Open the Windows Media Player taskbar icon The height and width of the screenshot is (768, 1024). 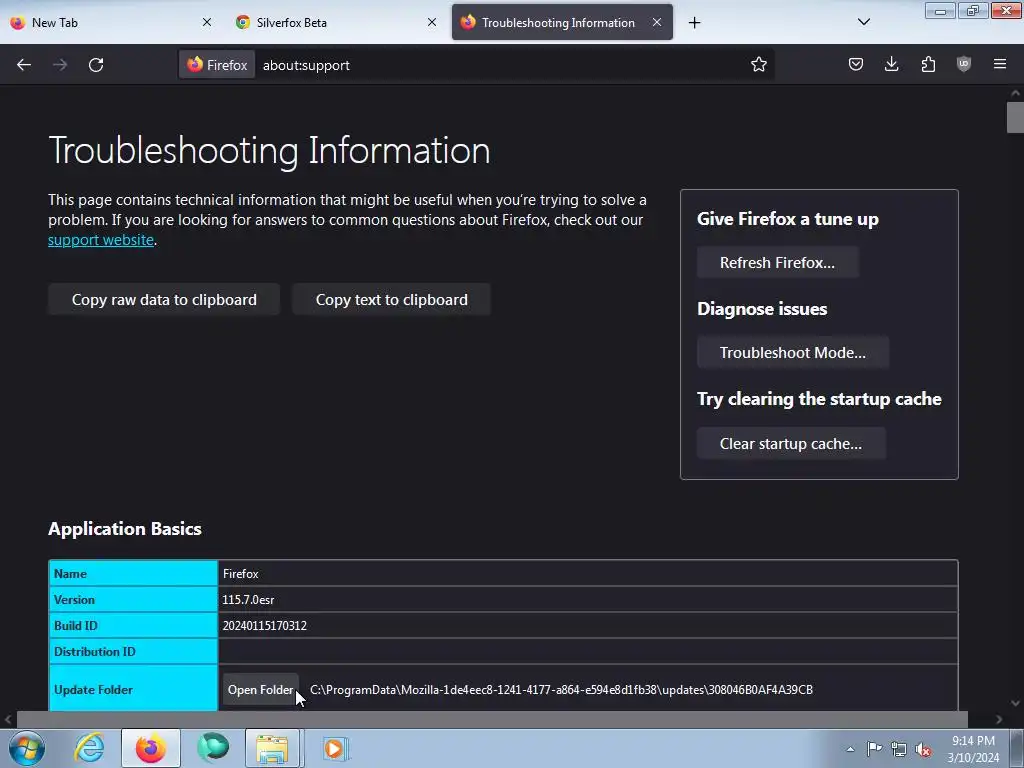(334, 748)
